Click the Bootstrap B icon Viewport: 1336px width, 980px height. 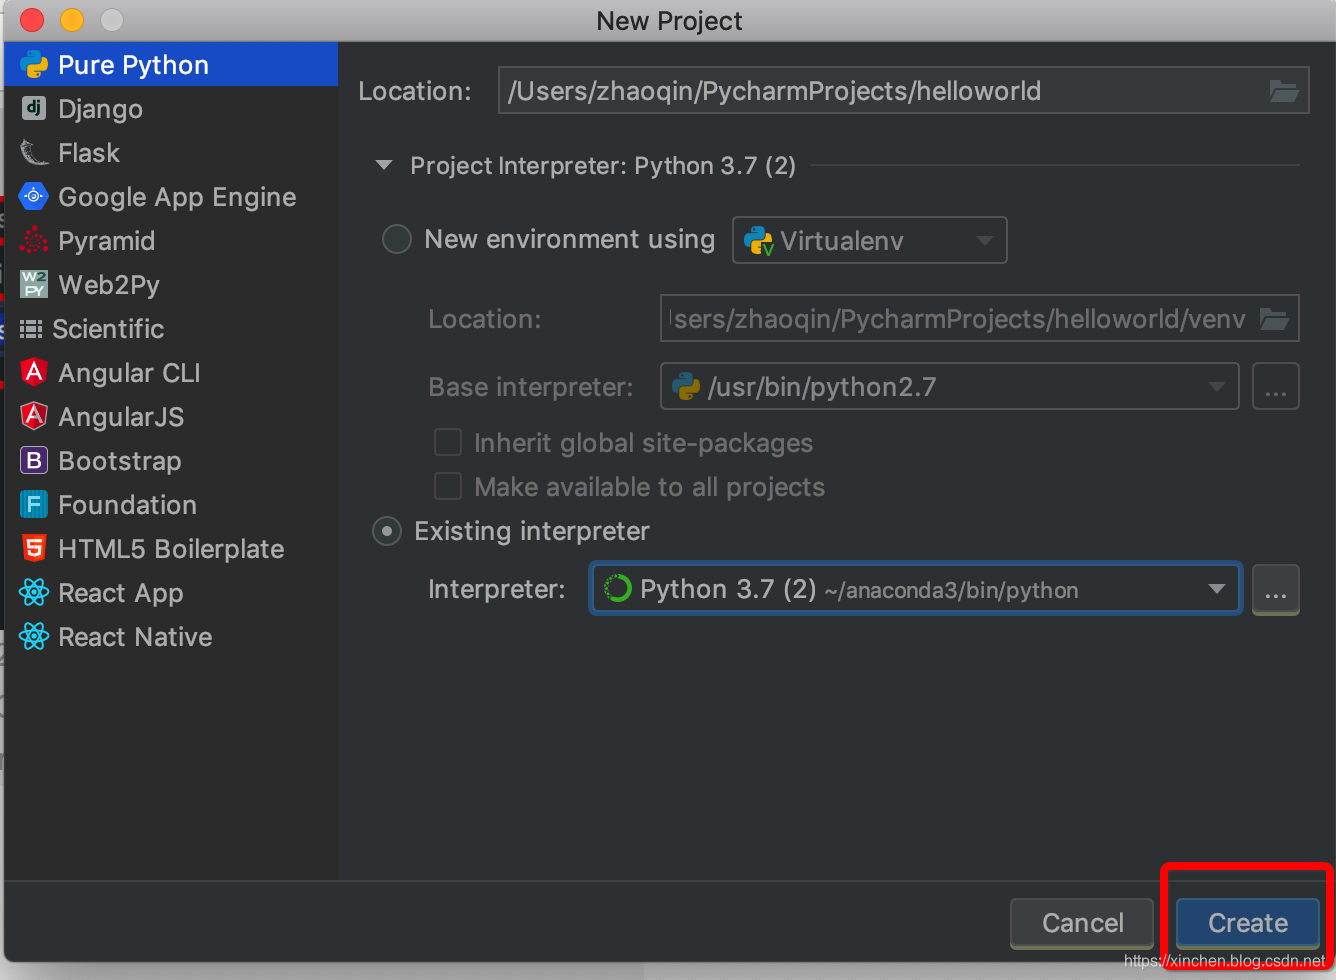(x=34, y=460)
